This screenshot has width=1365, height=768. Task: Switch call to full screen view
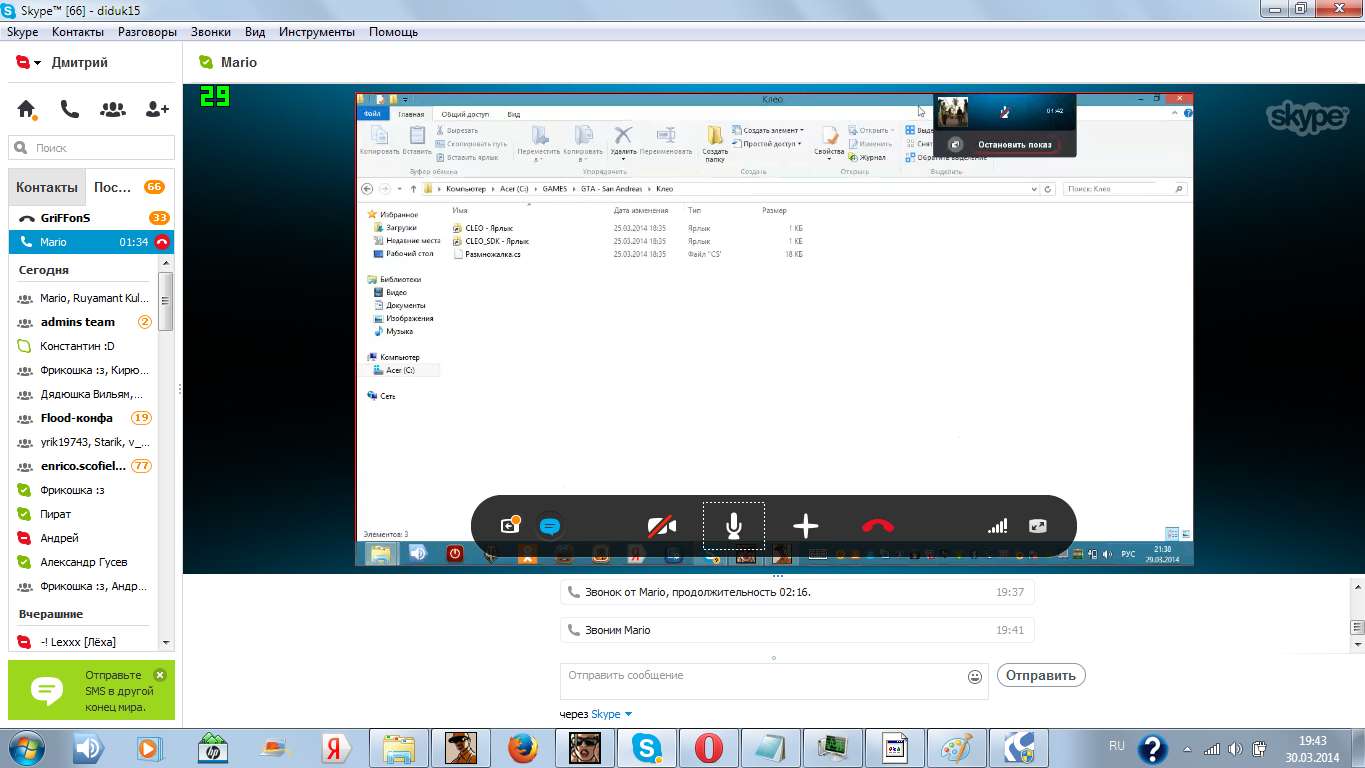tap(1038, 526)
